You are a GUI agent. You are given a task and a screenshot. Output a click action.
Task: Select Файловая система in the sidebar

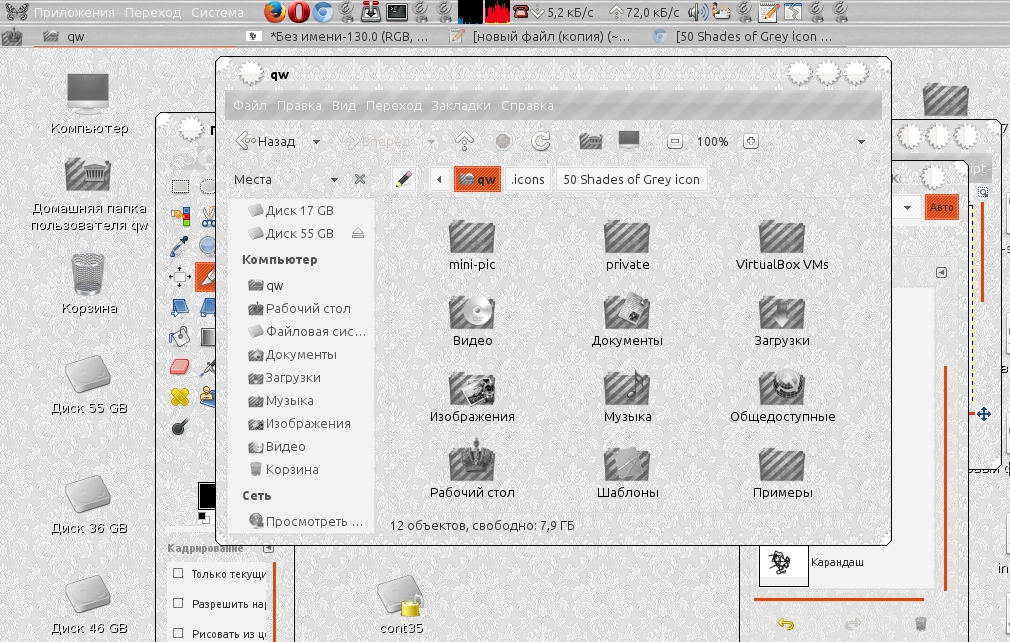[x=307, y=332]
